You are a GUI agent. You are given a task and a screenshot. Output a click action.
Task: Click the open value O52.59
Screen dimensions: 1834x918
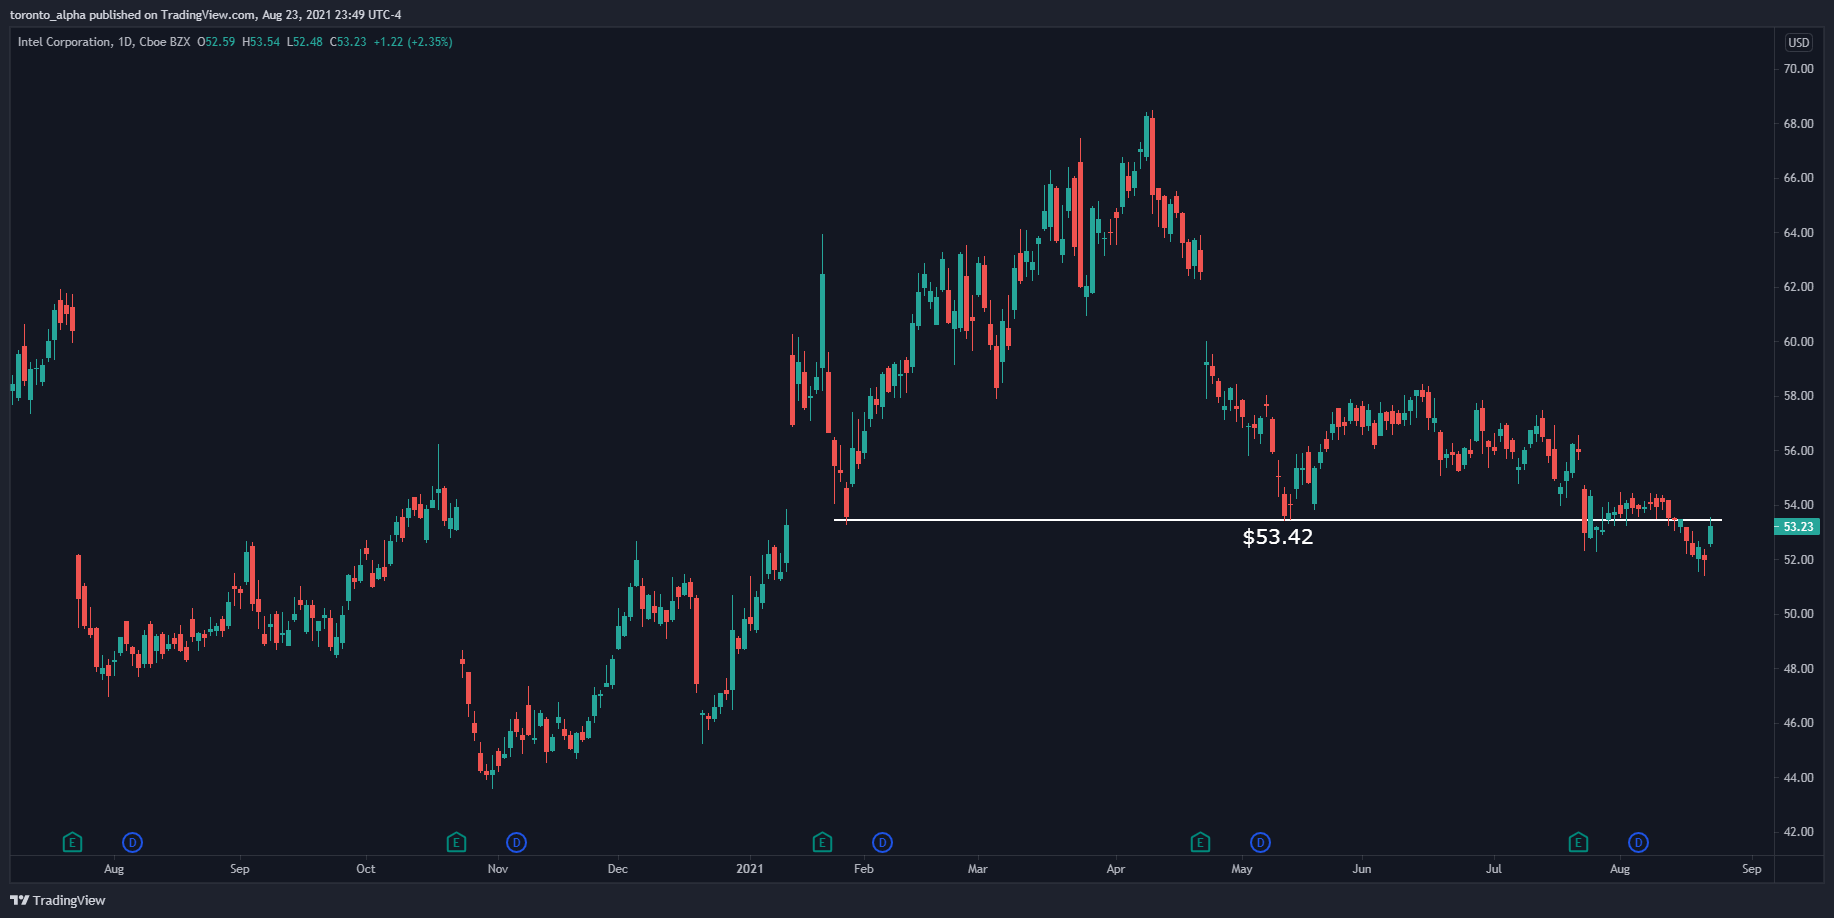216,42
